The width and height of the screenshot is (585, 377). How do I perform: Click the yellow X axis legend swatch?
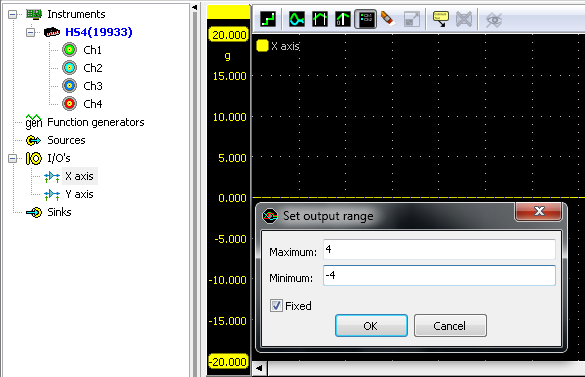tap(262, 46)
